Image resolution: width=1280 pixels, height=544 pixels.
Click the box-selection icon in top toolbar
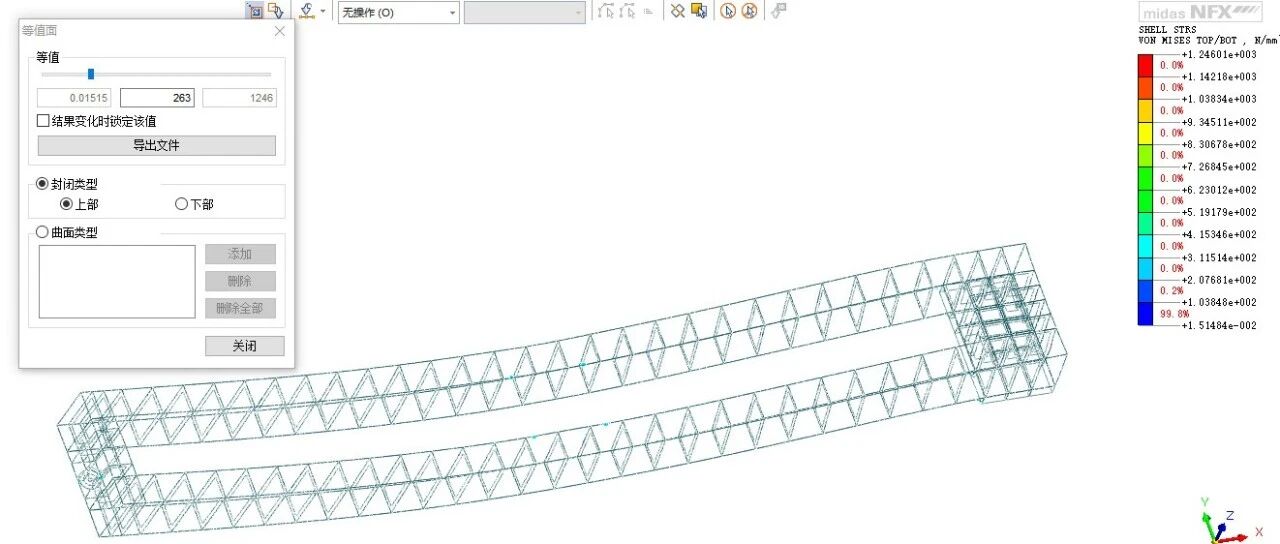pyautogui.click(x=255, y=11)
